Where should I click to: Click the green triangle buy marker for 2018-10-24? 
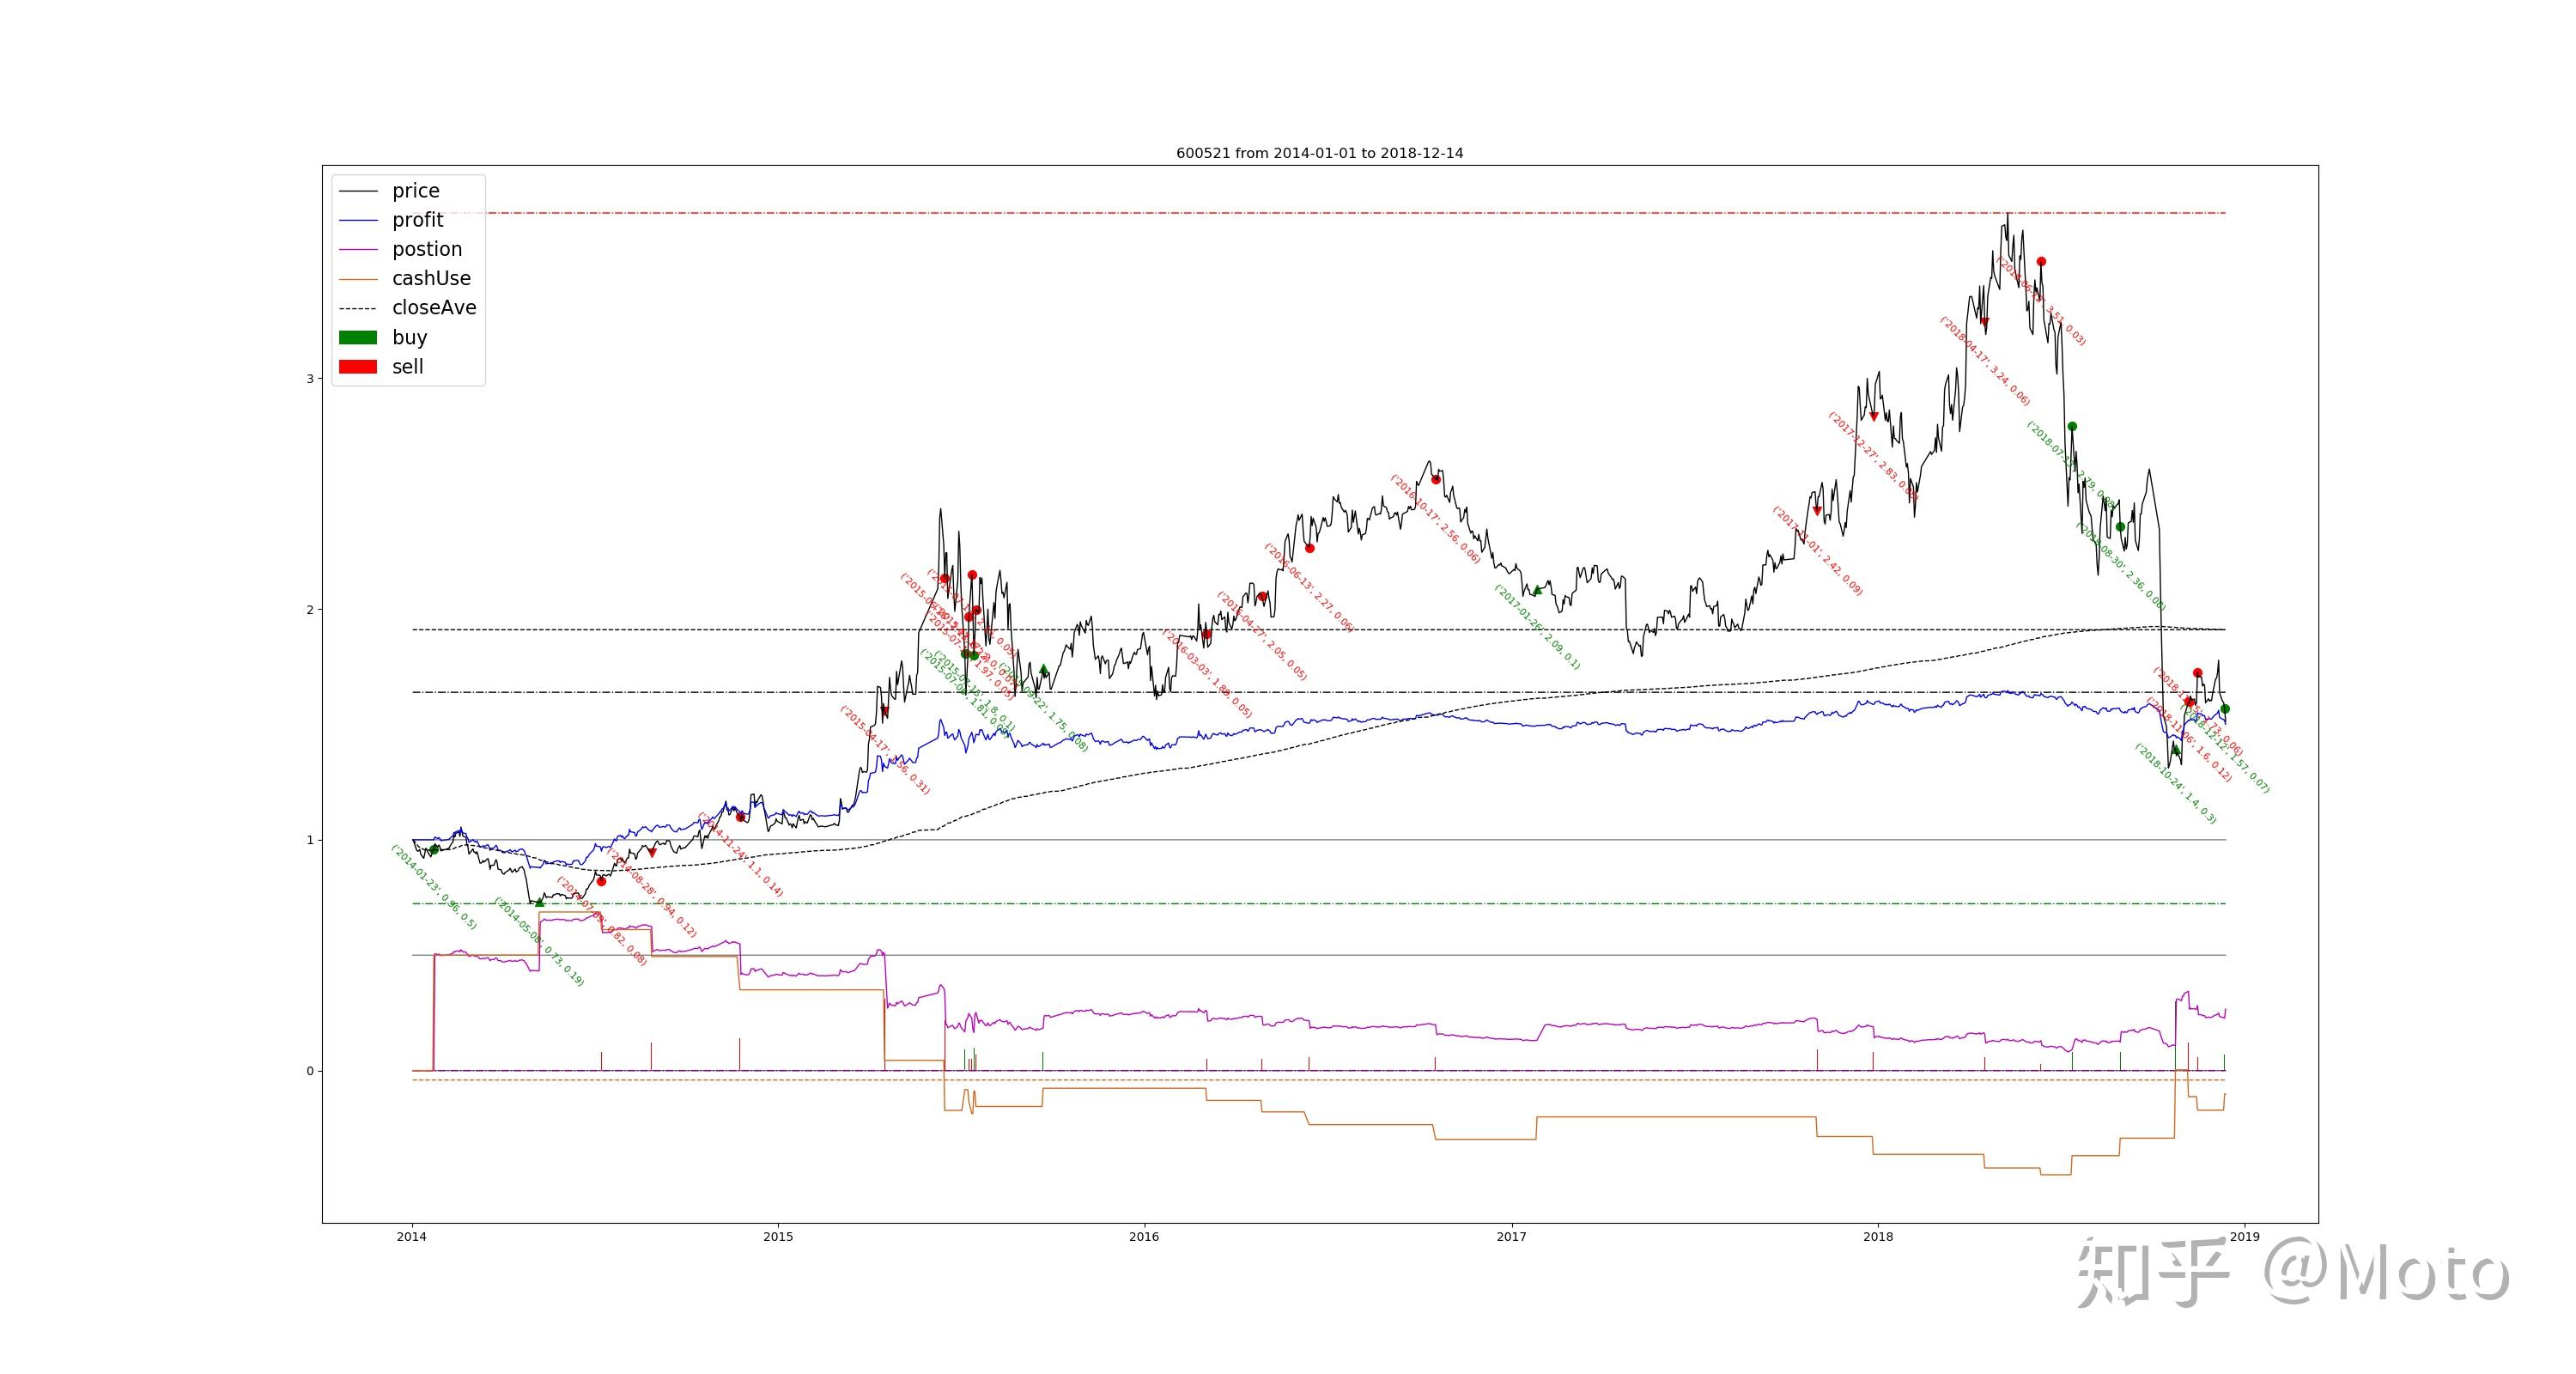pos(2175,748)
